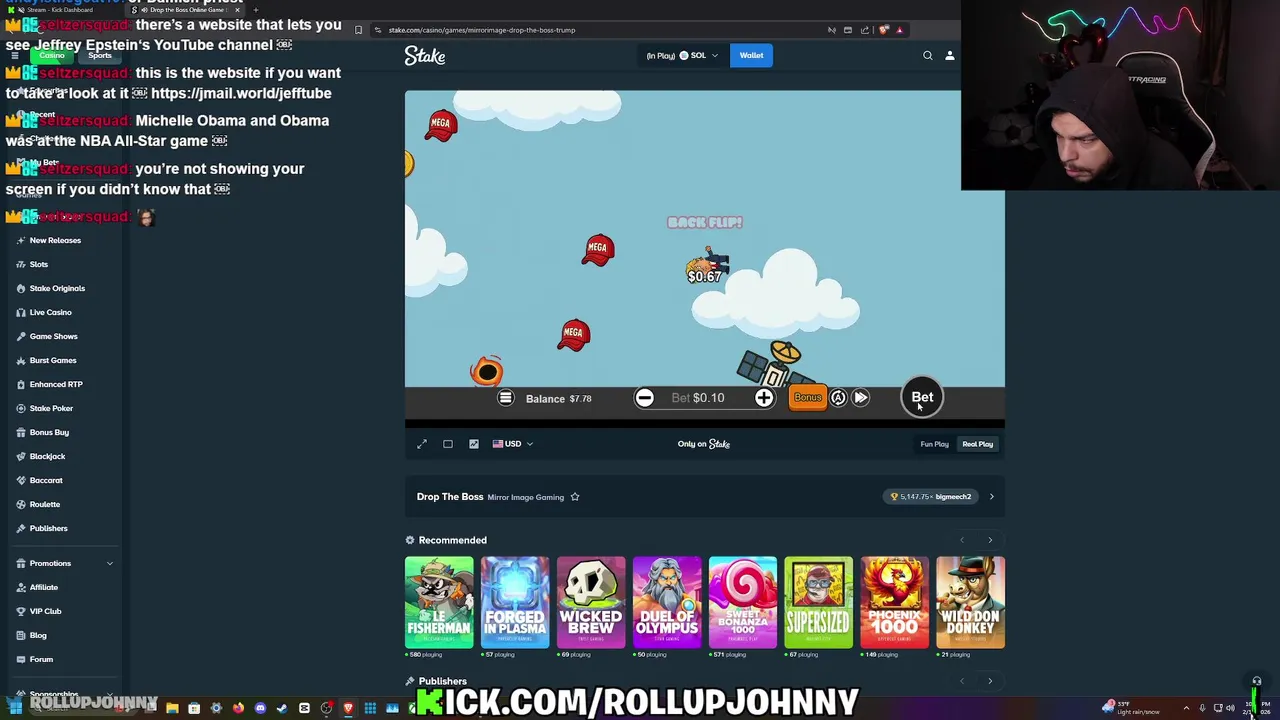Open New Releases in sidebar

pyautogui.click(x=63, y=240)
